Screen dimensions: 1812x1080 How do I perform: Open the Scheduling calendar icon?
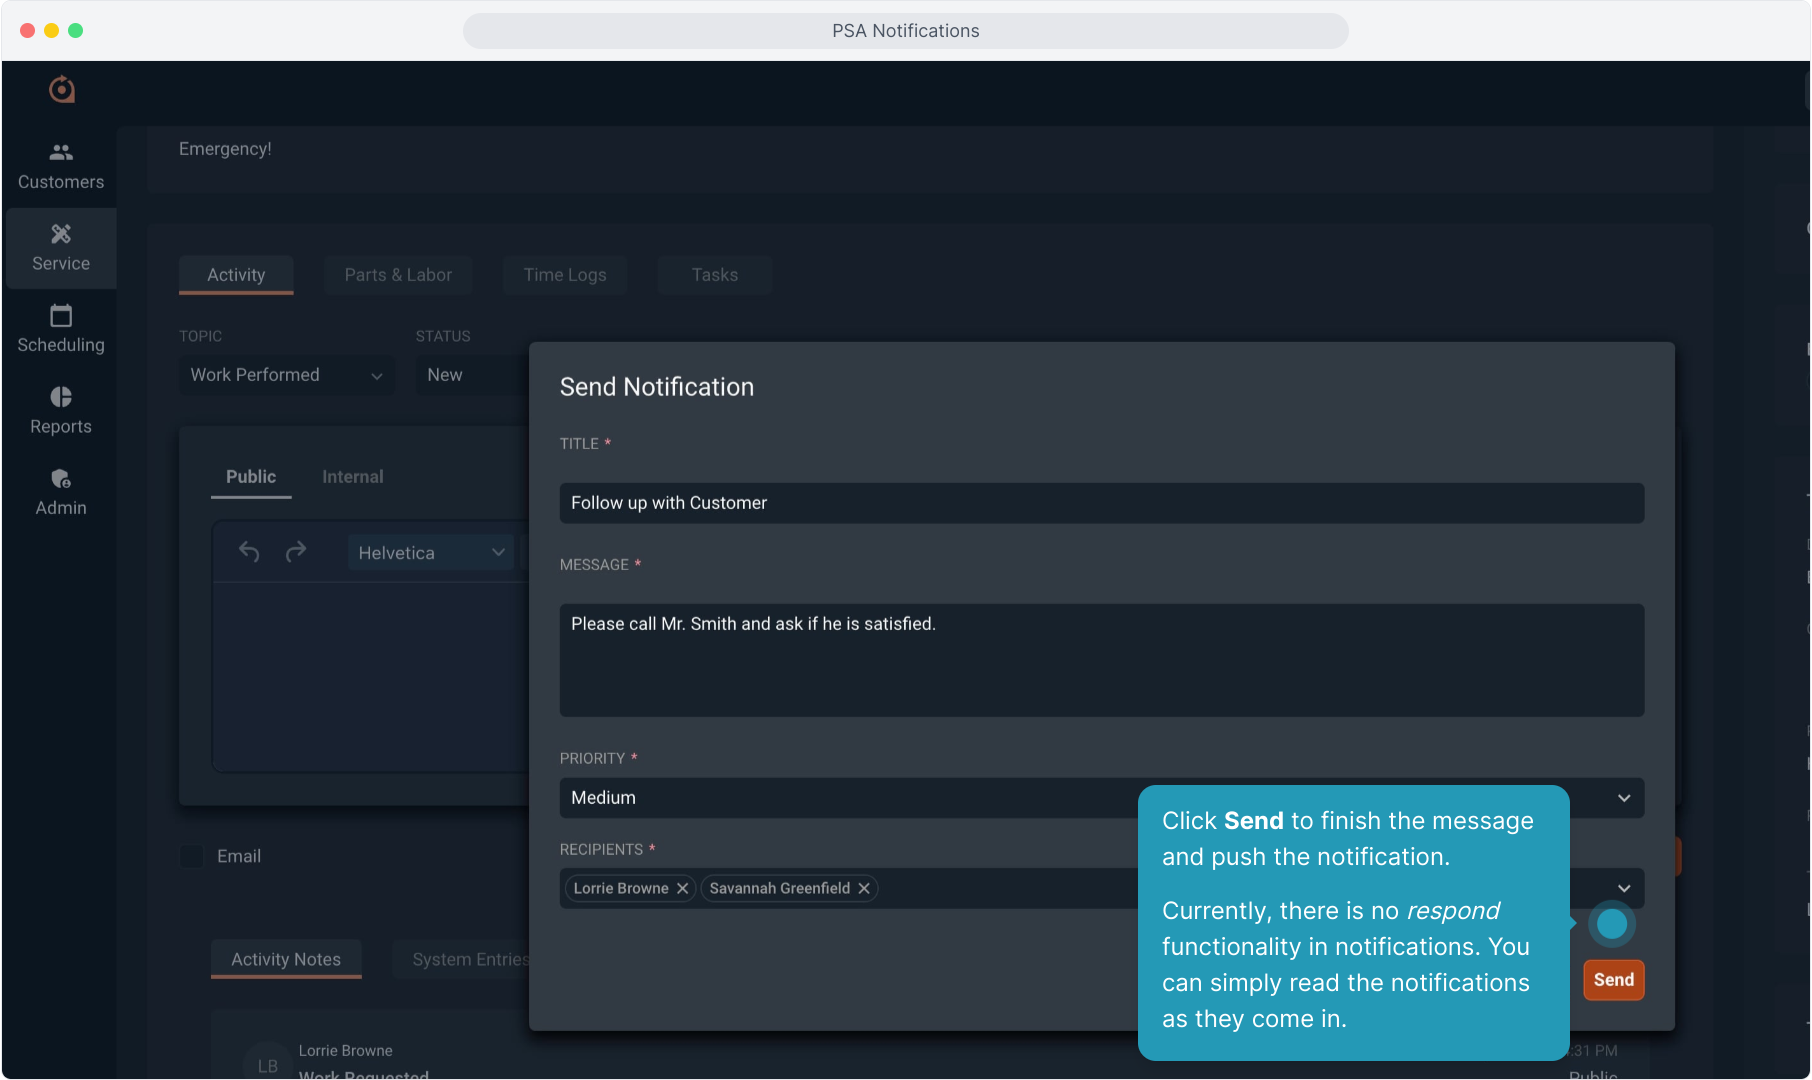pos(61,316)
